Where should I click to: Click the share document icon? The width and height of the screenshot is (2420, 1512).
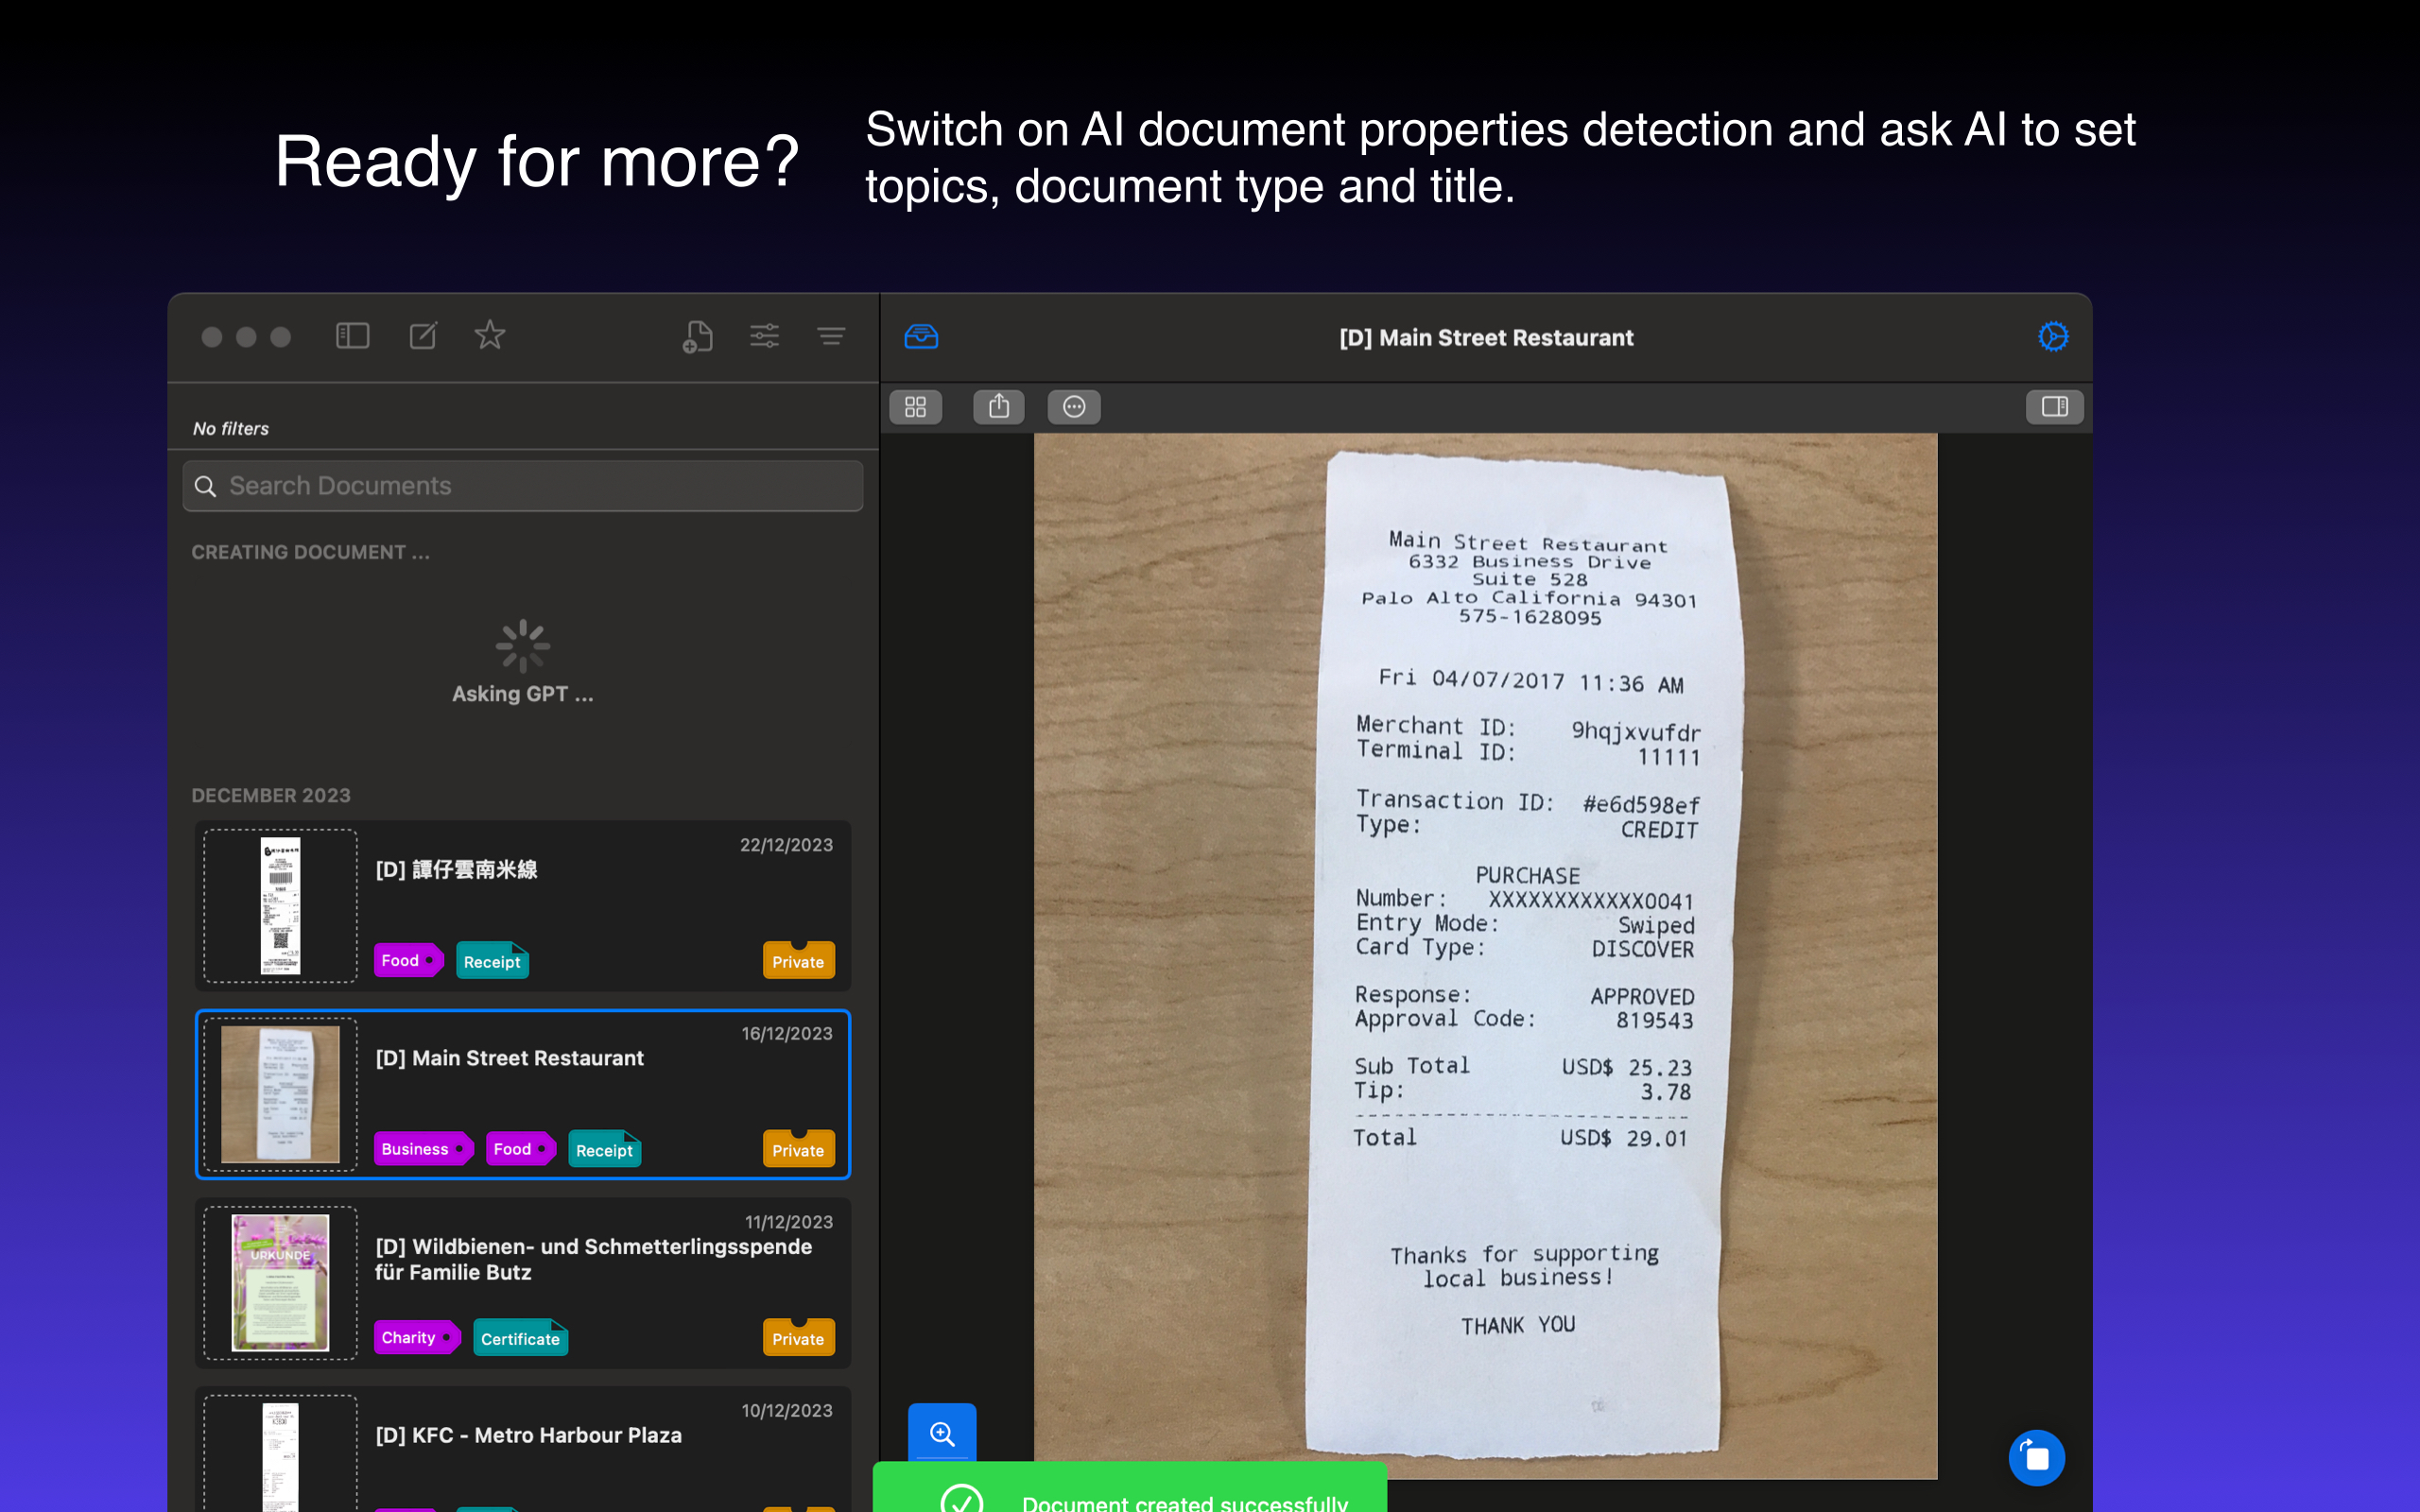coord(999,407)
